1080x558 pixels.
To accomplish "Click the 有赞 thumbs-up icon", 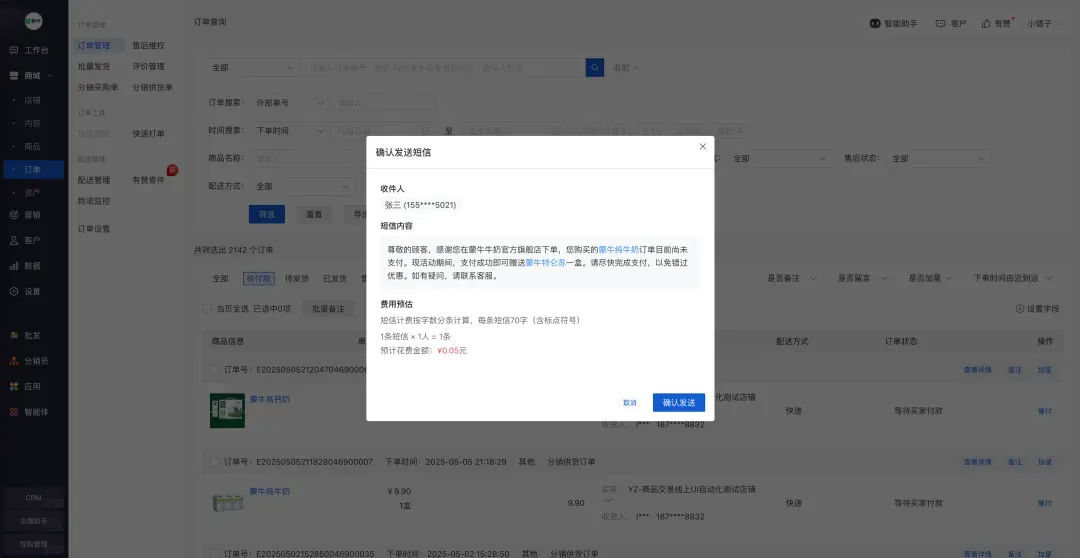I will point(986,23).
